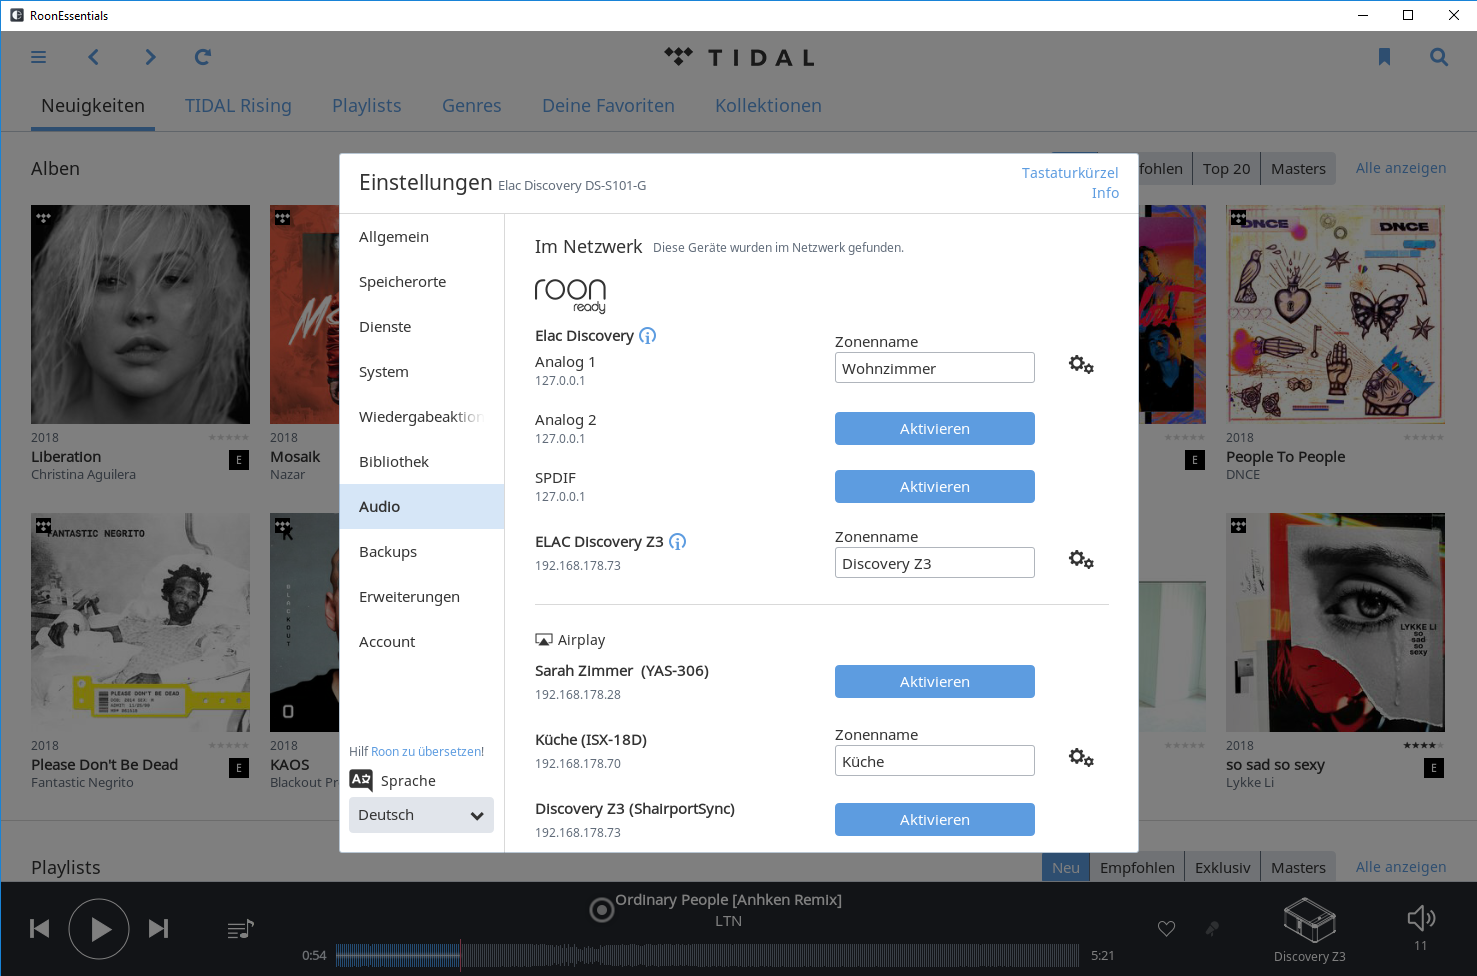Screen dimensions: 1477x976
Task: Click the Sprache translate icon
Action: click(361, 780)
